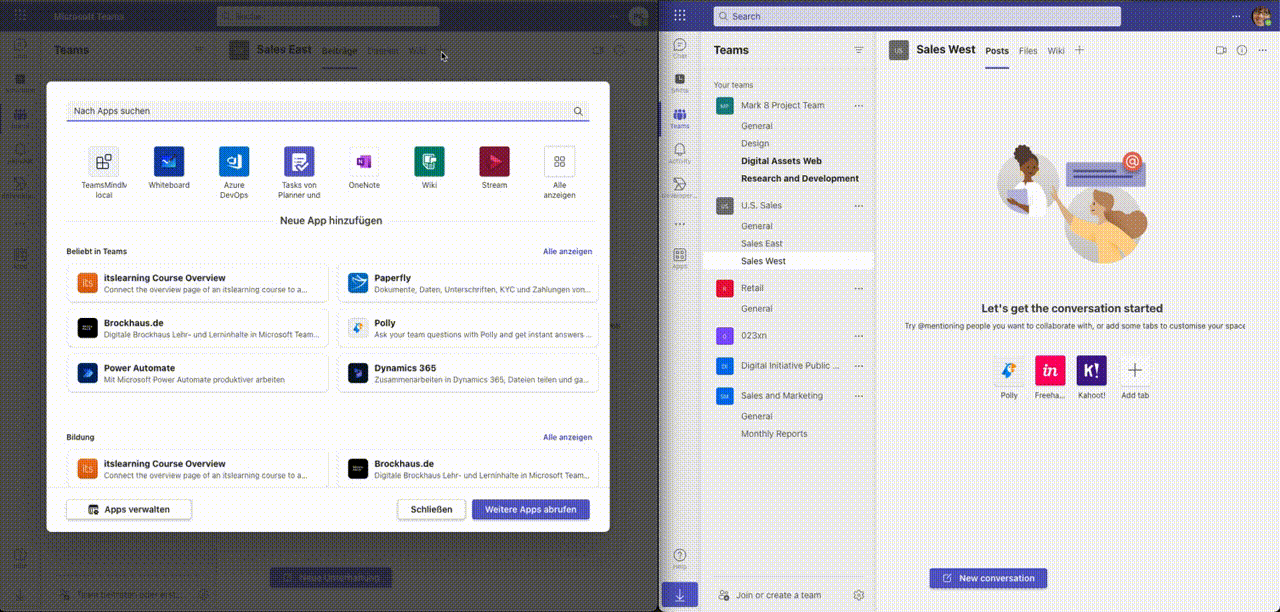Click the download app arrow button
This screenshot has height=612, width=1280.
(x=680, y=595)
